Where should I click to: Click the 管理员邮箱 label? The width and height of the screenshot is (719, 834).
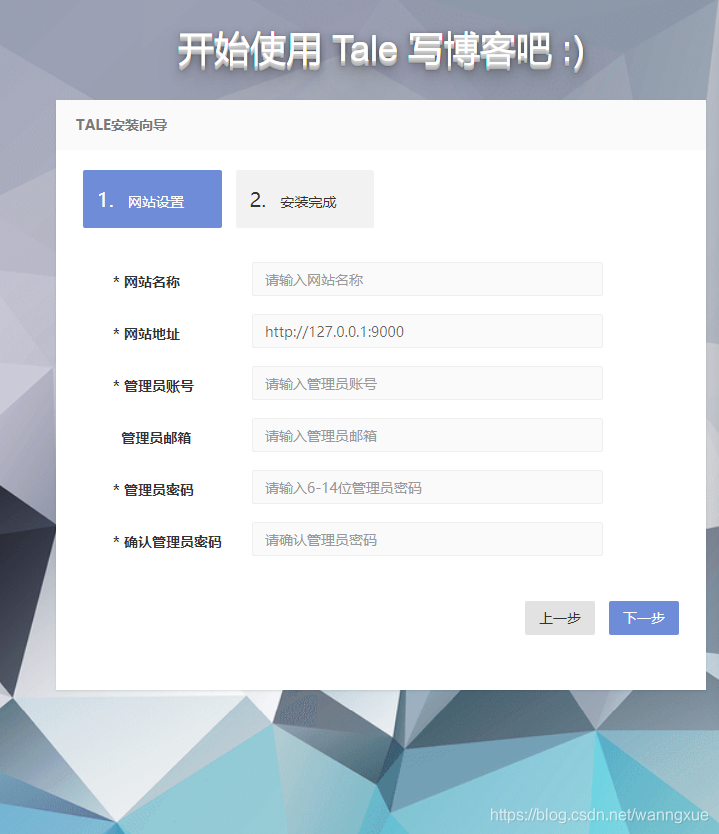pos(156,438)
